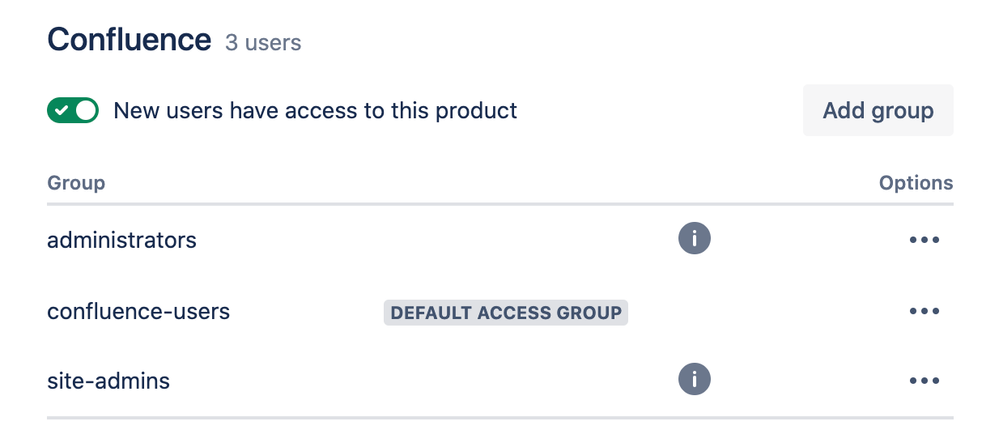Expand the more options for site-admins

[924, 381]
